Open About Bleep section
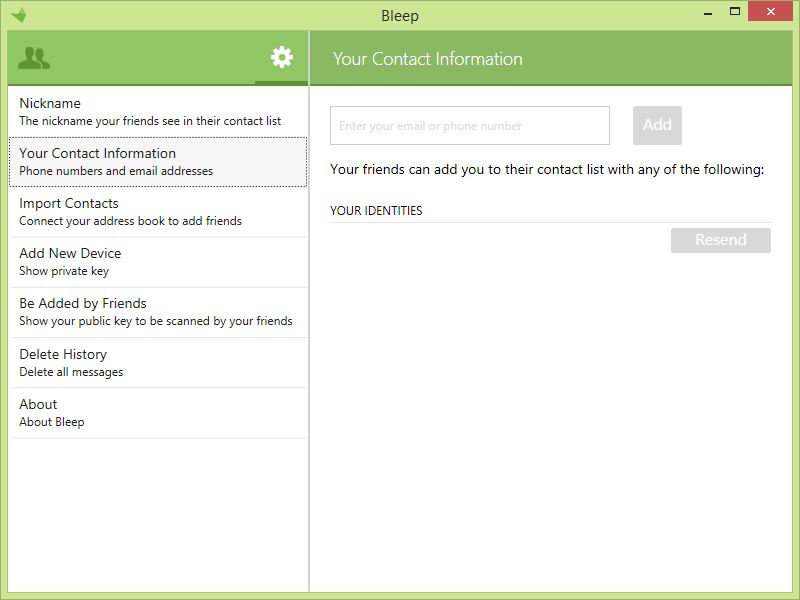 158,412
